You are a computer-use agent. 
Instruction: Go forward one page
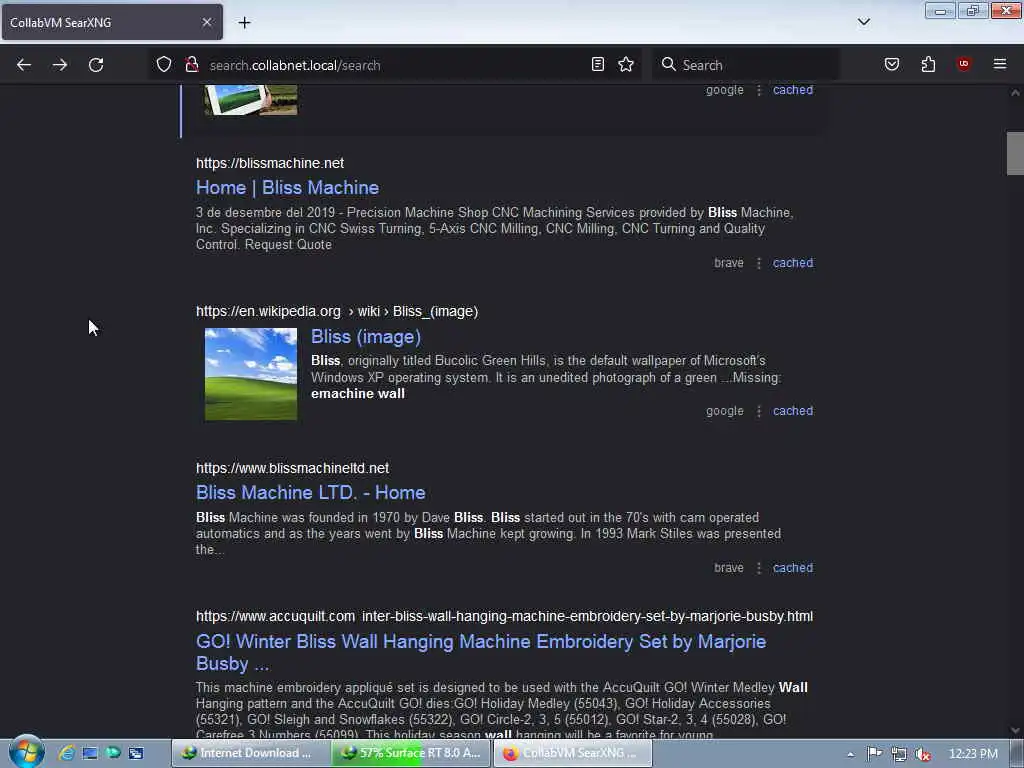[60, 65]
